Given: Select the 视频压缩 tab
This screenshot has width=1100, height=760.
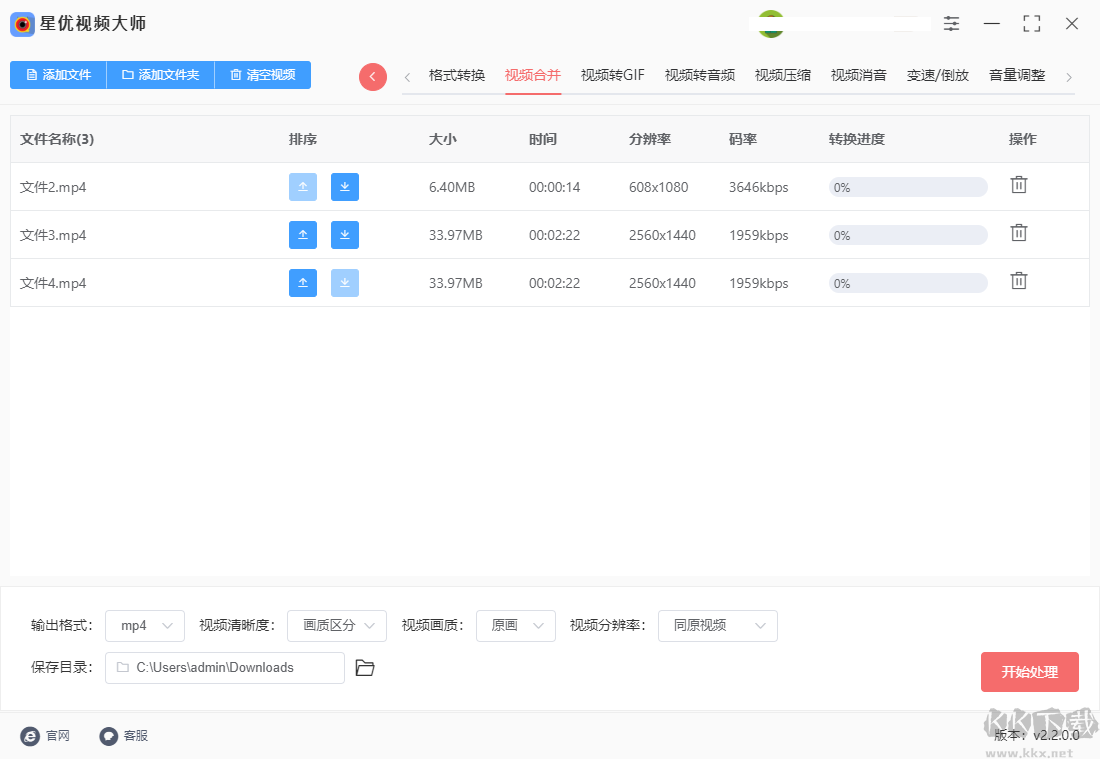Looking at the screenshot, I should (782, 75).
